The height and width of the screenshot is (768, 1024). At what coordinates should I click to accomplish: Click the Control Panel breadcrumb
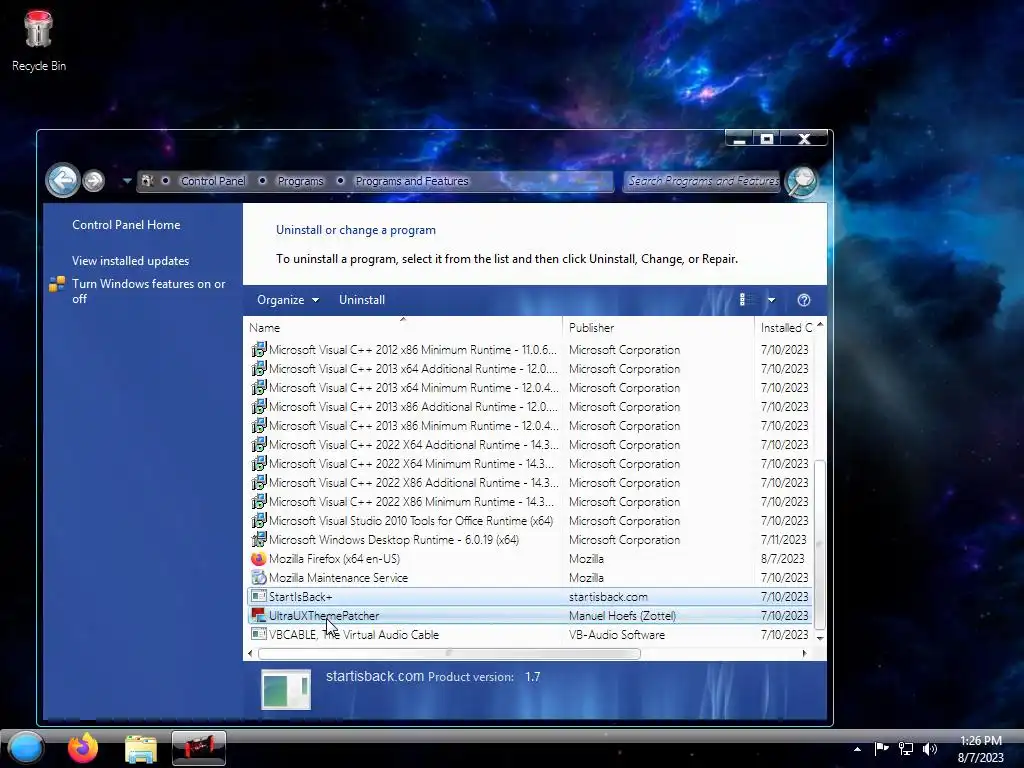pos(213,181)
